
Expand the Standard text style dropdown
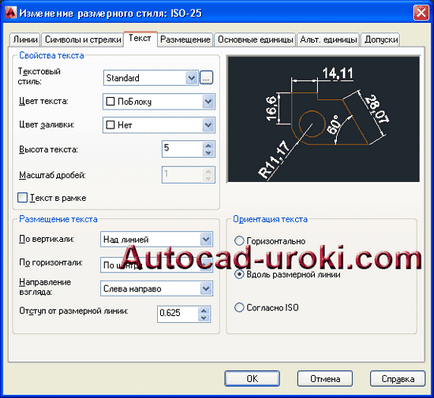click(x=191, y=78)
